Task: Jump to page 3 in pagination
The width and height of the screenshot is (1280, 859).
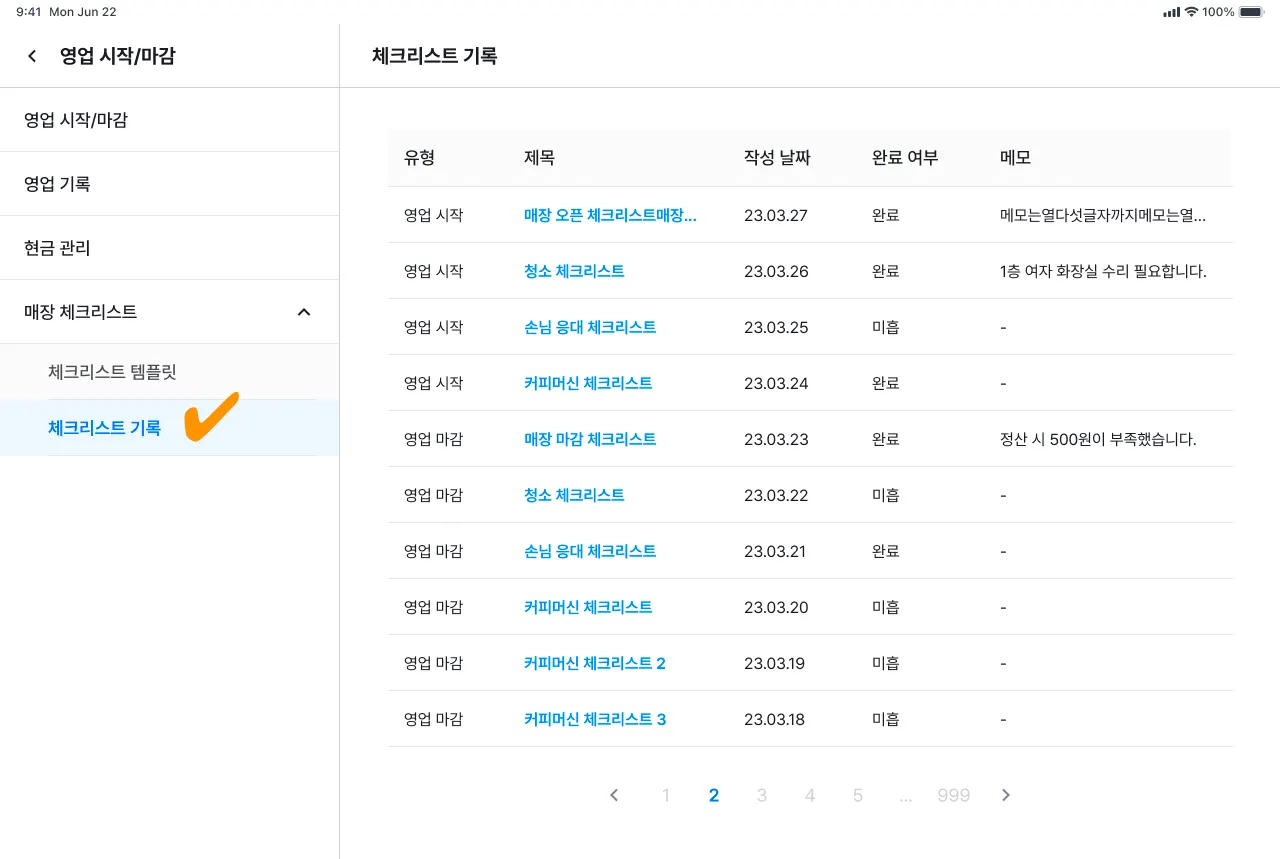Action: click(x=762, y=795)
